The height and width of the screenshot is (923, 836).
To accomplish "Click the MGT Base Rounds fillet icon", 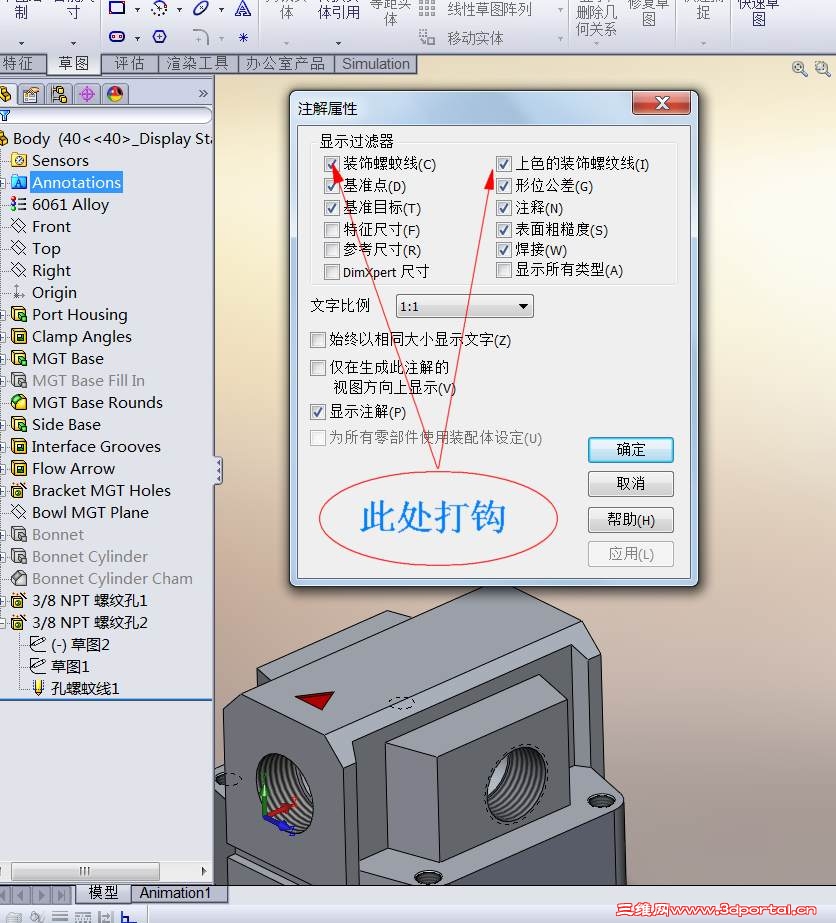I will [19, 402].
